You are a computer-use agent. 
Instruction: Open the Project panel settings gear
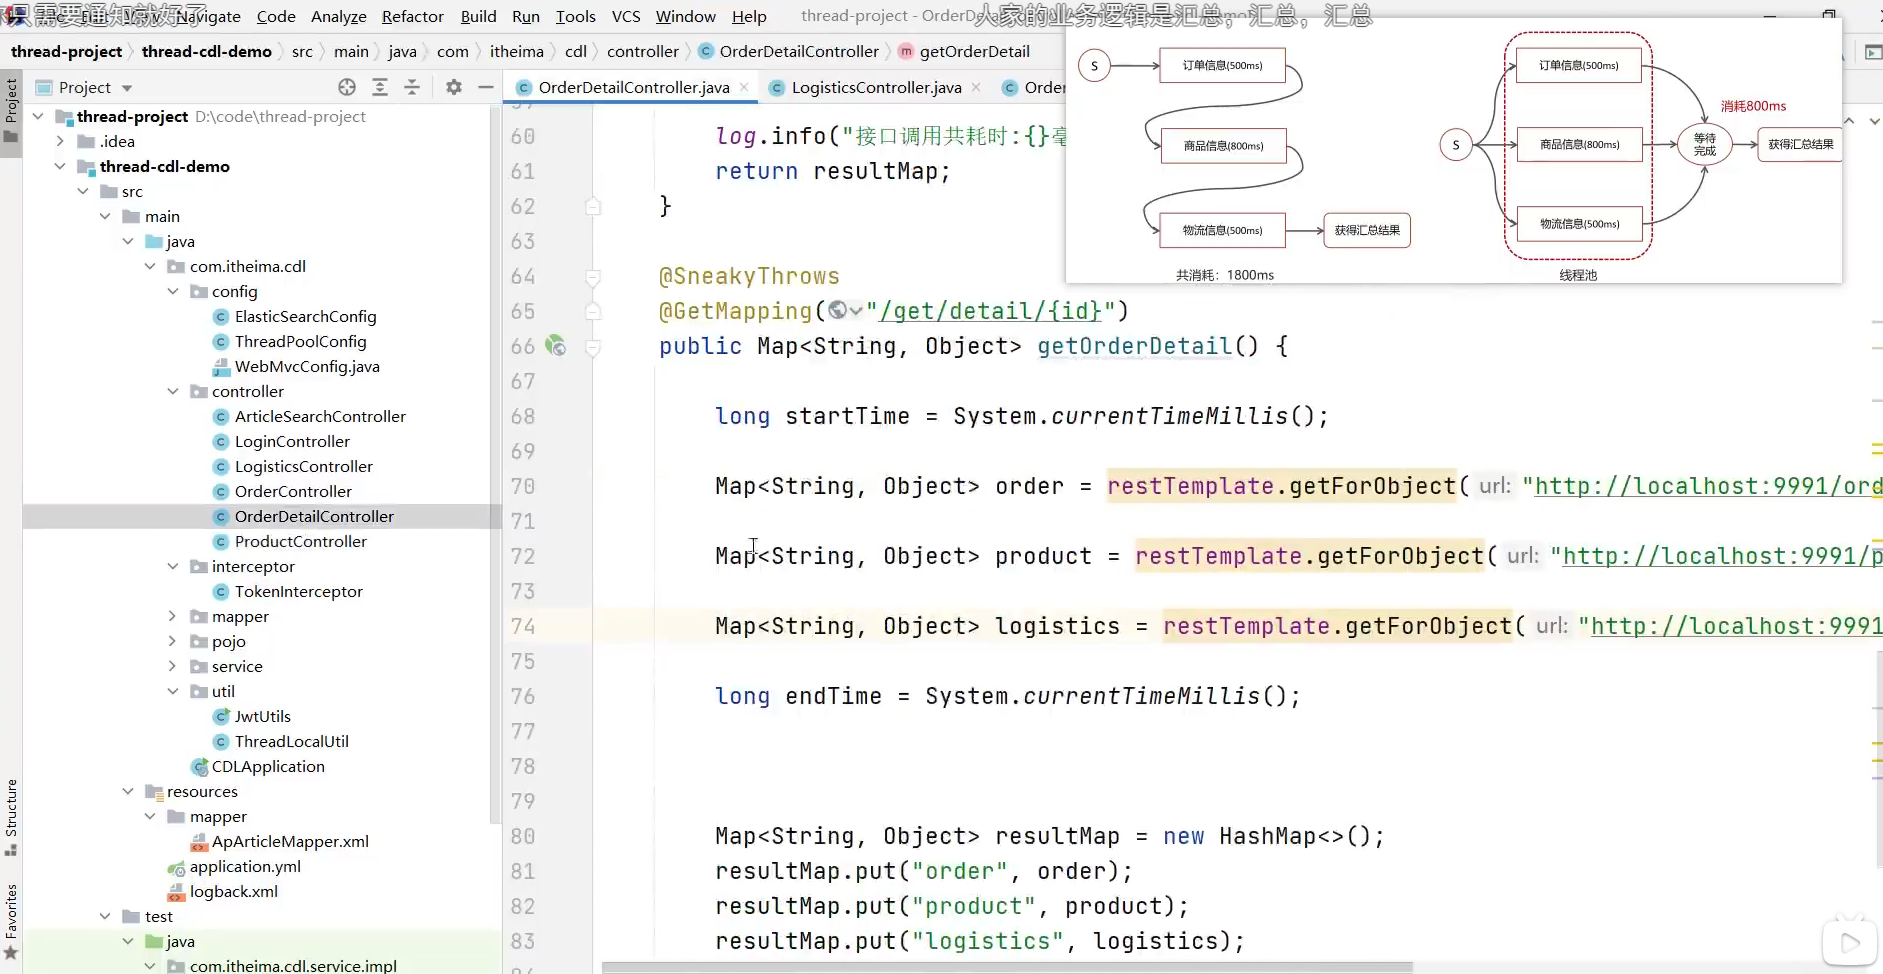coord(454,87)
